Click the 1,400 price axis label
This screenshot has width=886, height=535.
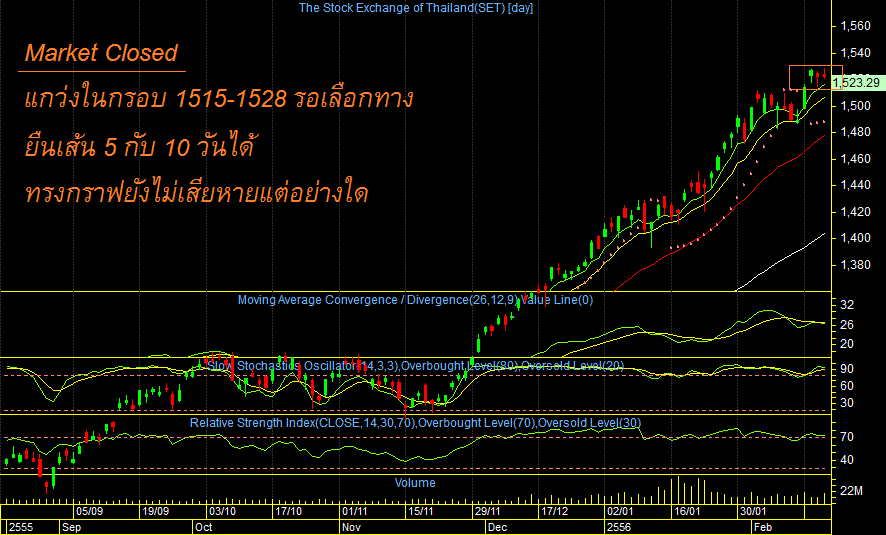click(855, 238)
